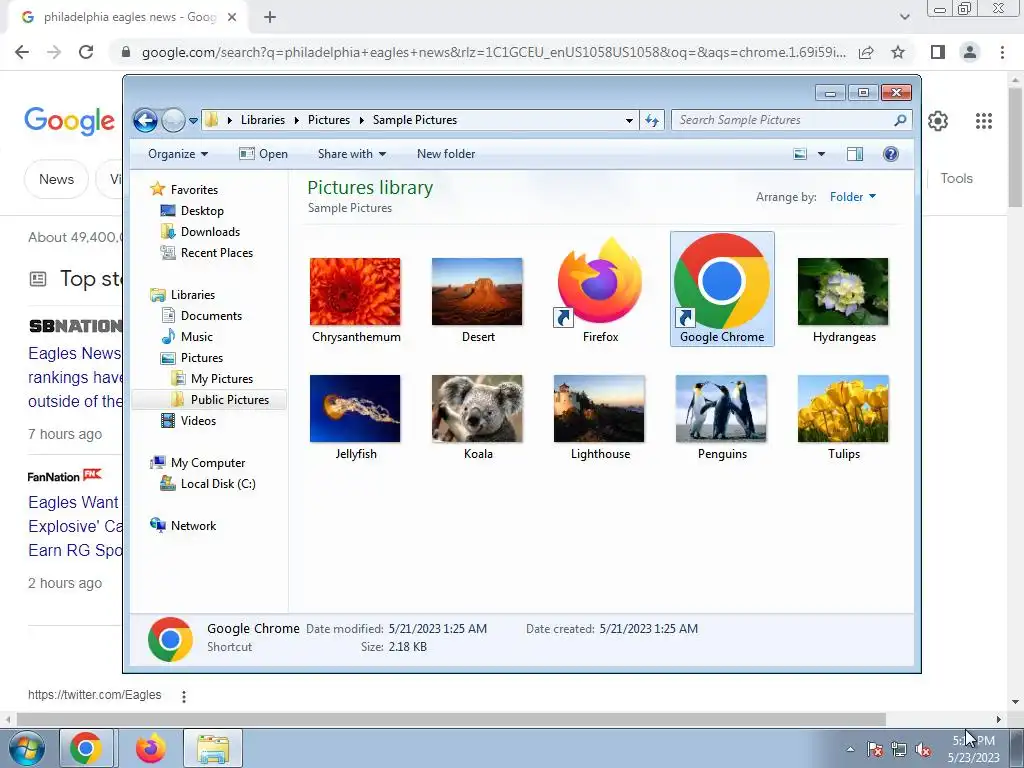Image resolution: width=1024 pixels, height=768 pixels.
Task: Click the muted volume tray icon
Action: coord(923,750)
